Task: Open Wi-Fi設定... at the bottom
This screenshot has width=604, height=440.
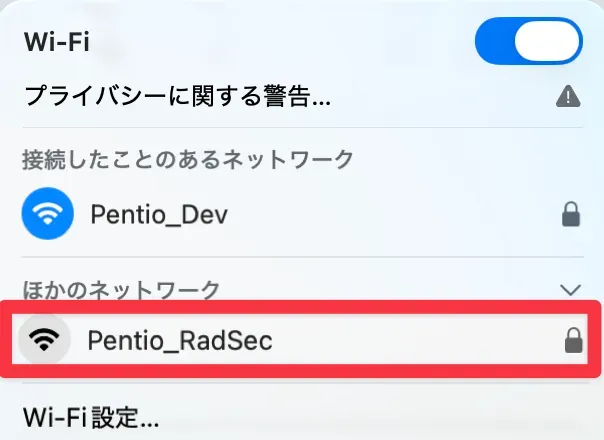Action: point(90,415)
